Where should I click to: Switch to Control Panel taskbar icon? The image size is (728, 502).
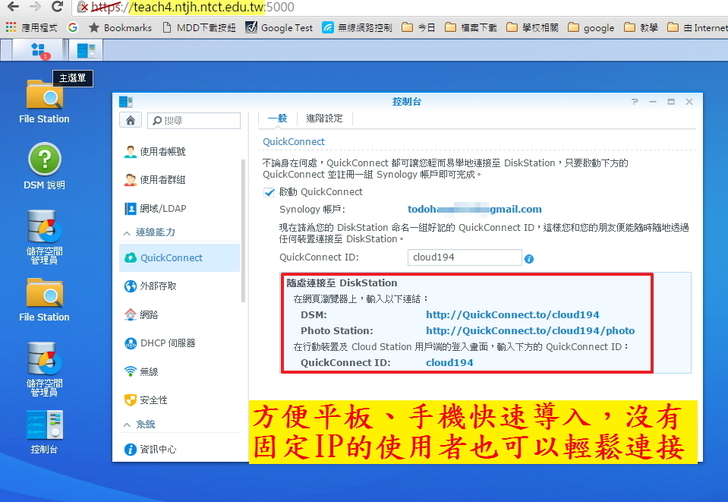(x=86, y=50)
